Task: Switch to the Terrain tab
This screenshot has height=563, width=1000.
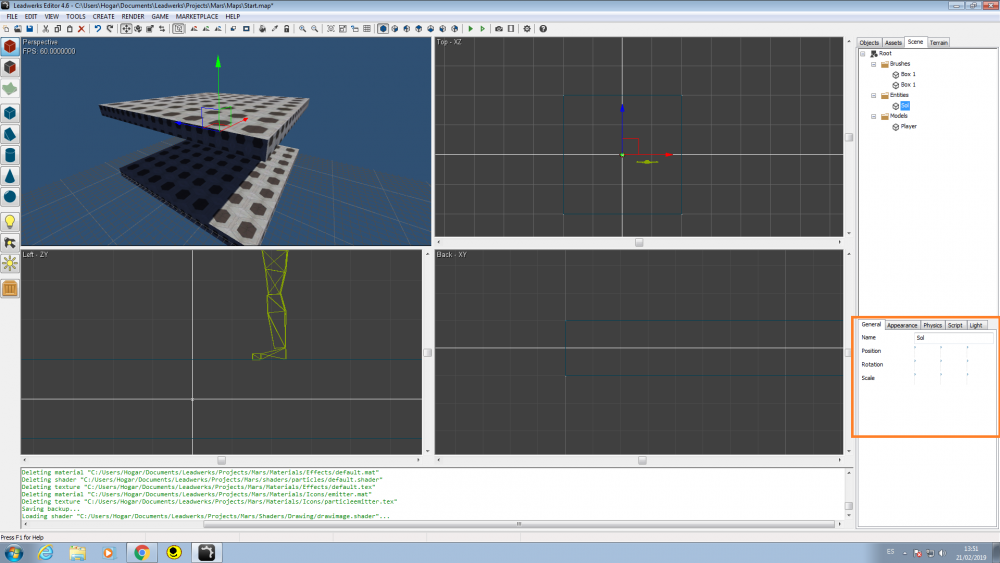Action: 938,43
